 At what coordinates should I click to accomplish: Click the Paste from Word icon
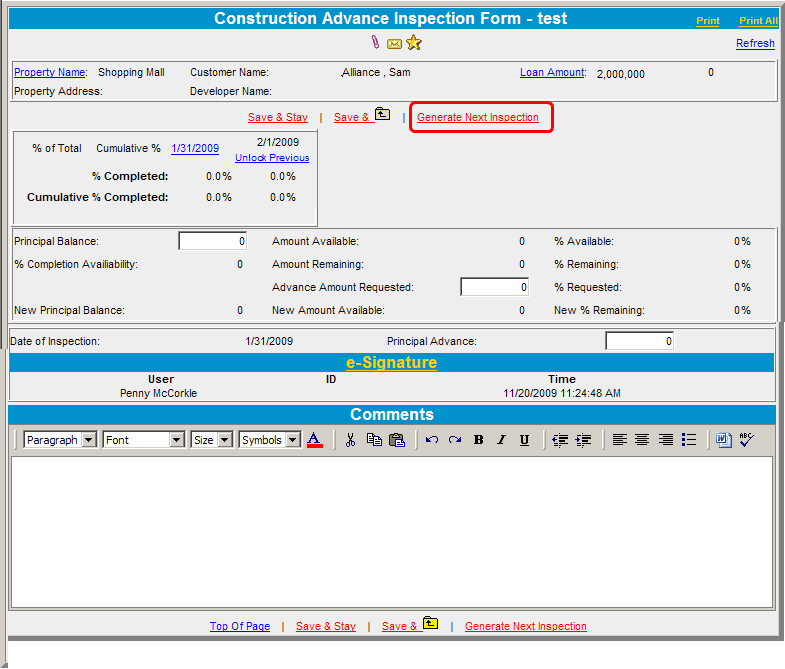[723, 440]
